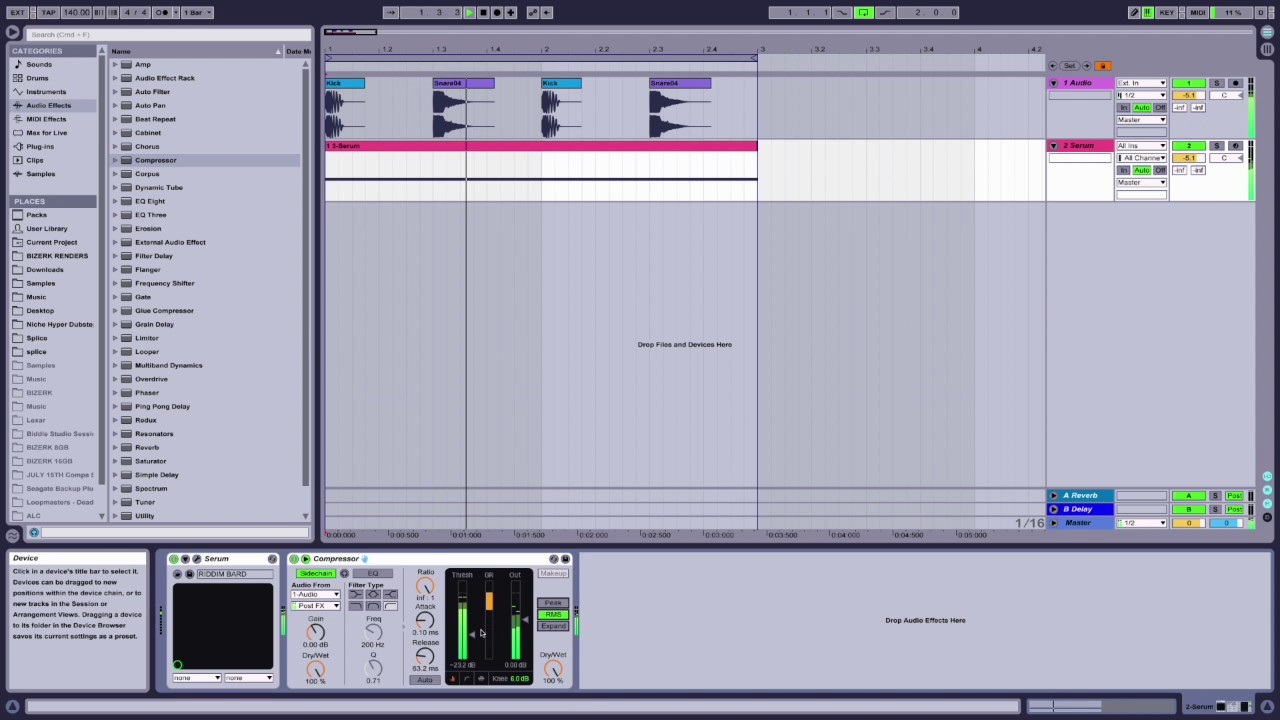Click the Stop button in transport bar
This screenshot has height=720, width=1280.
483,12
